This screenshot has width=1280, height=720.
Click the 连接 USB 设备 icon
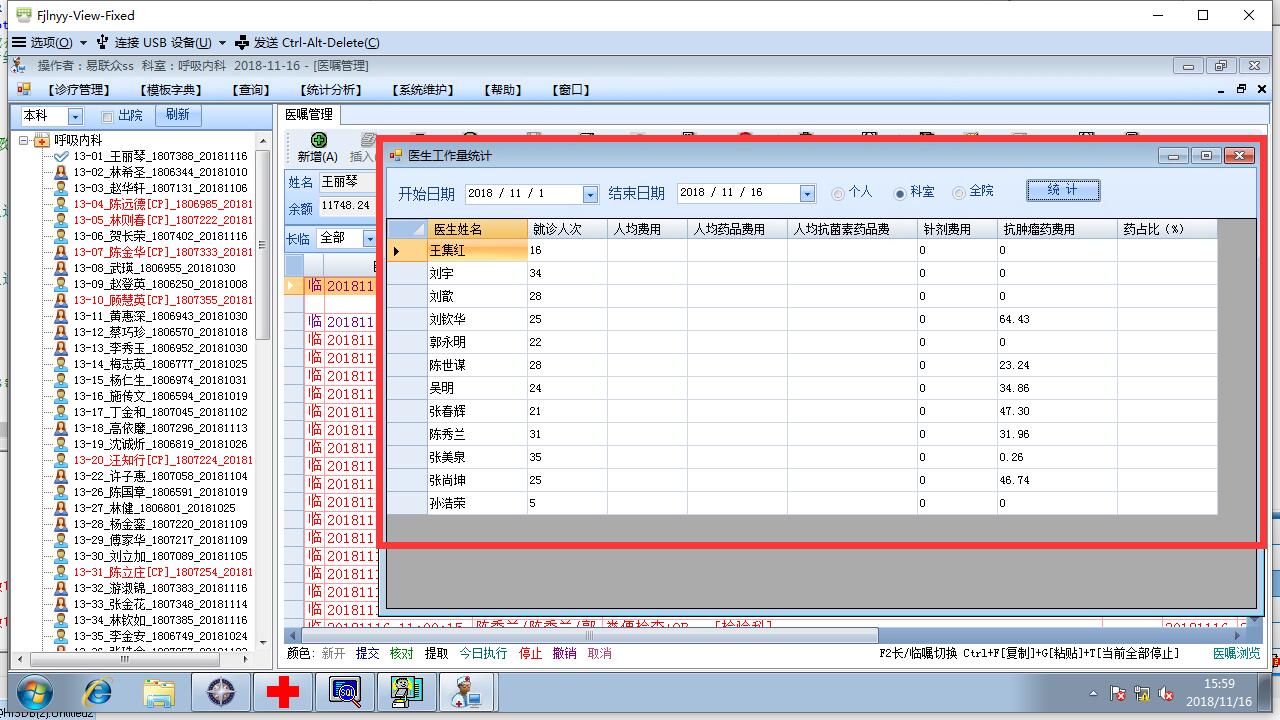(x=102, y=43)
